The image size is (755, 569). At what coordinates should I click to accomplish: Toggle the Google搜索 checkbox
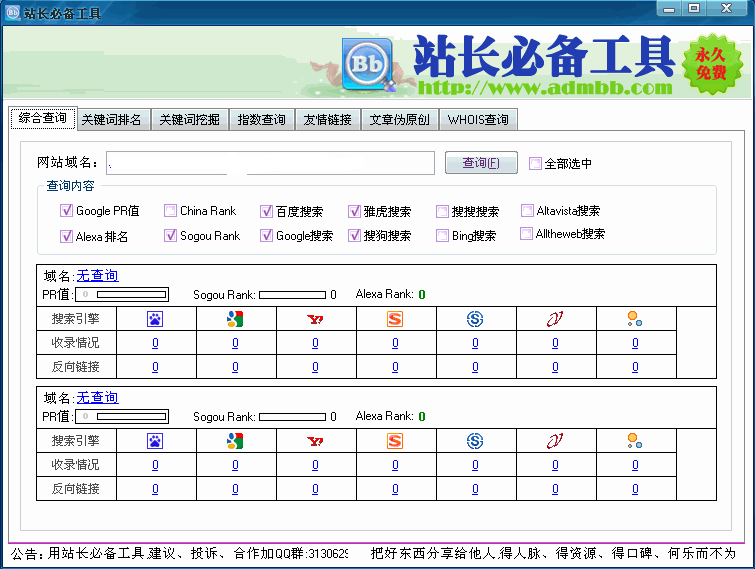[x=266, y=235]
